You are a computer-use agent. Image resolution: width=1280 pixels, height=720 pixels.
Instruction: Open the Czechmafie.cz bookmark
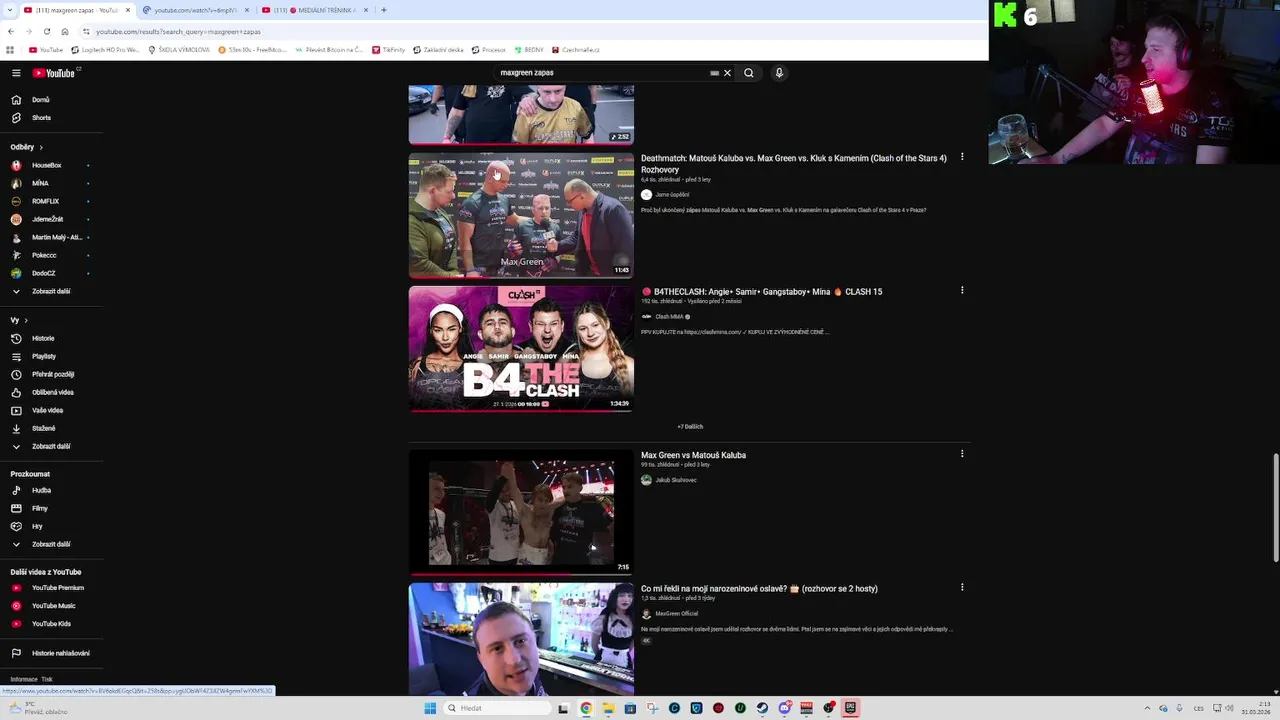[576, 49]
